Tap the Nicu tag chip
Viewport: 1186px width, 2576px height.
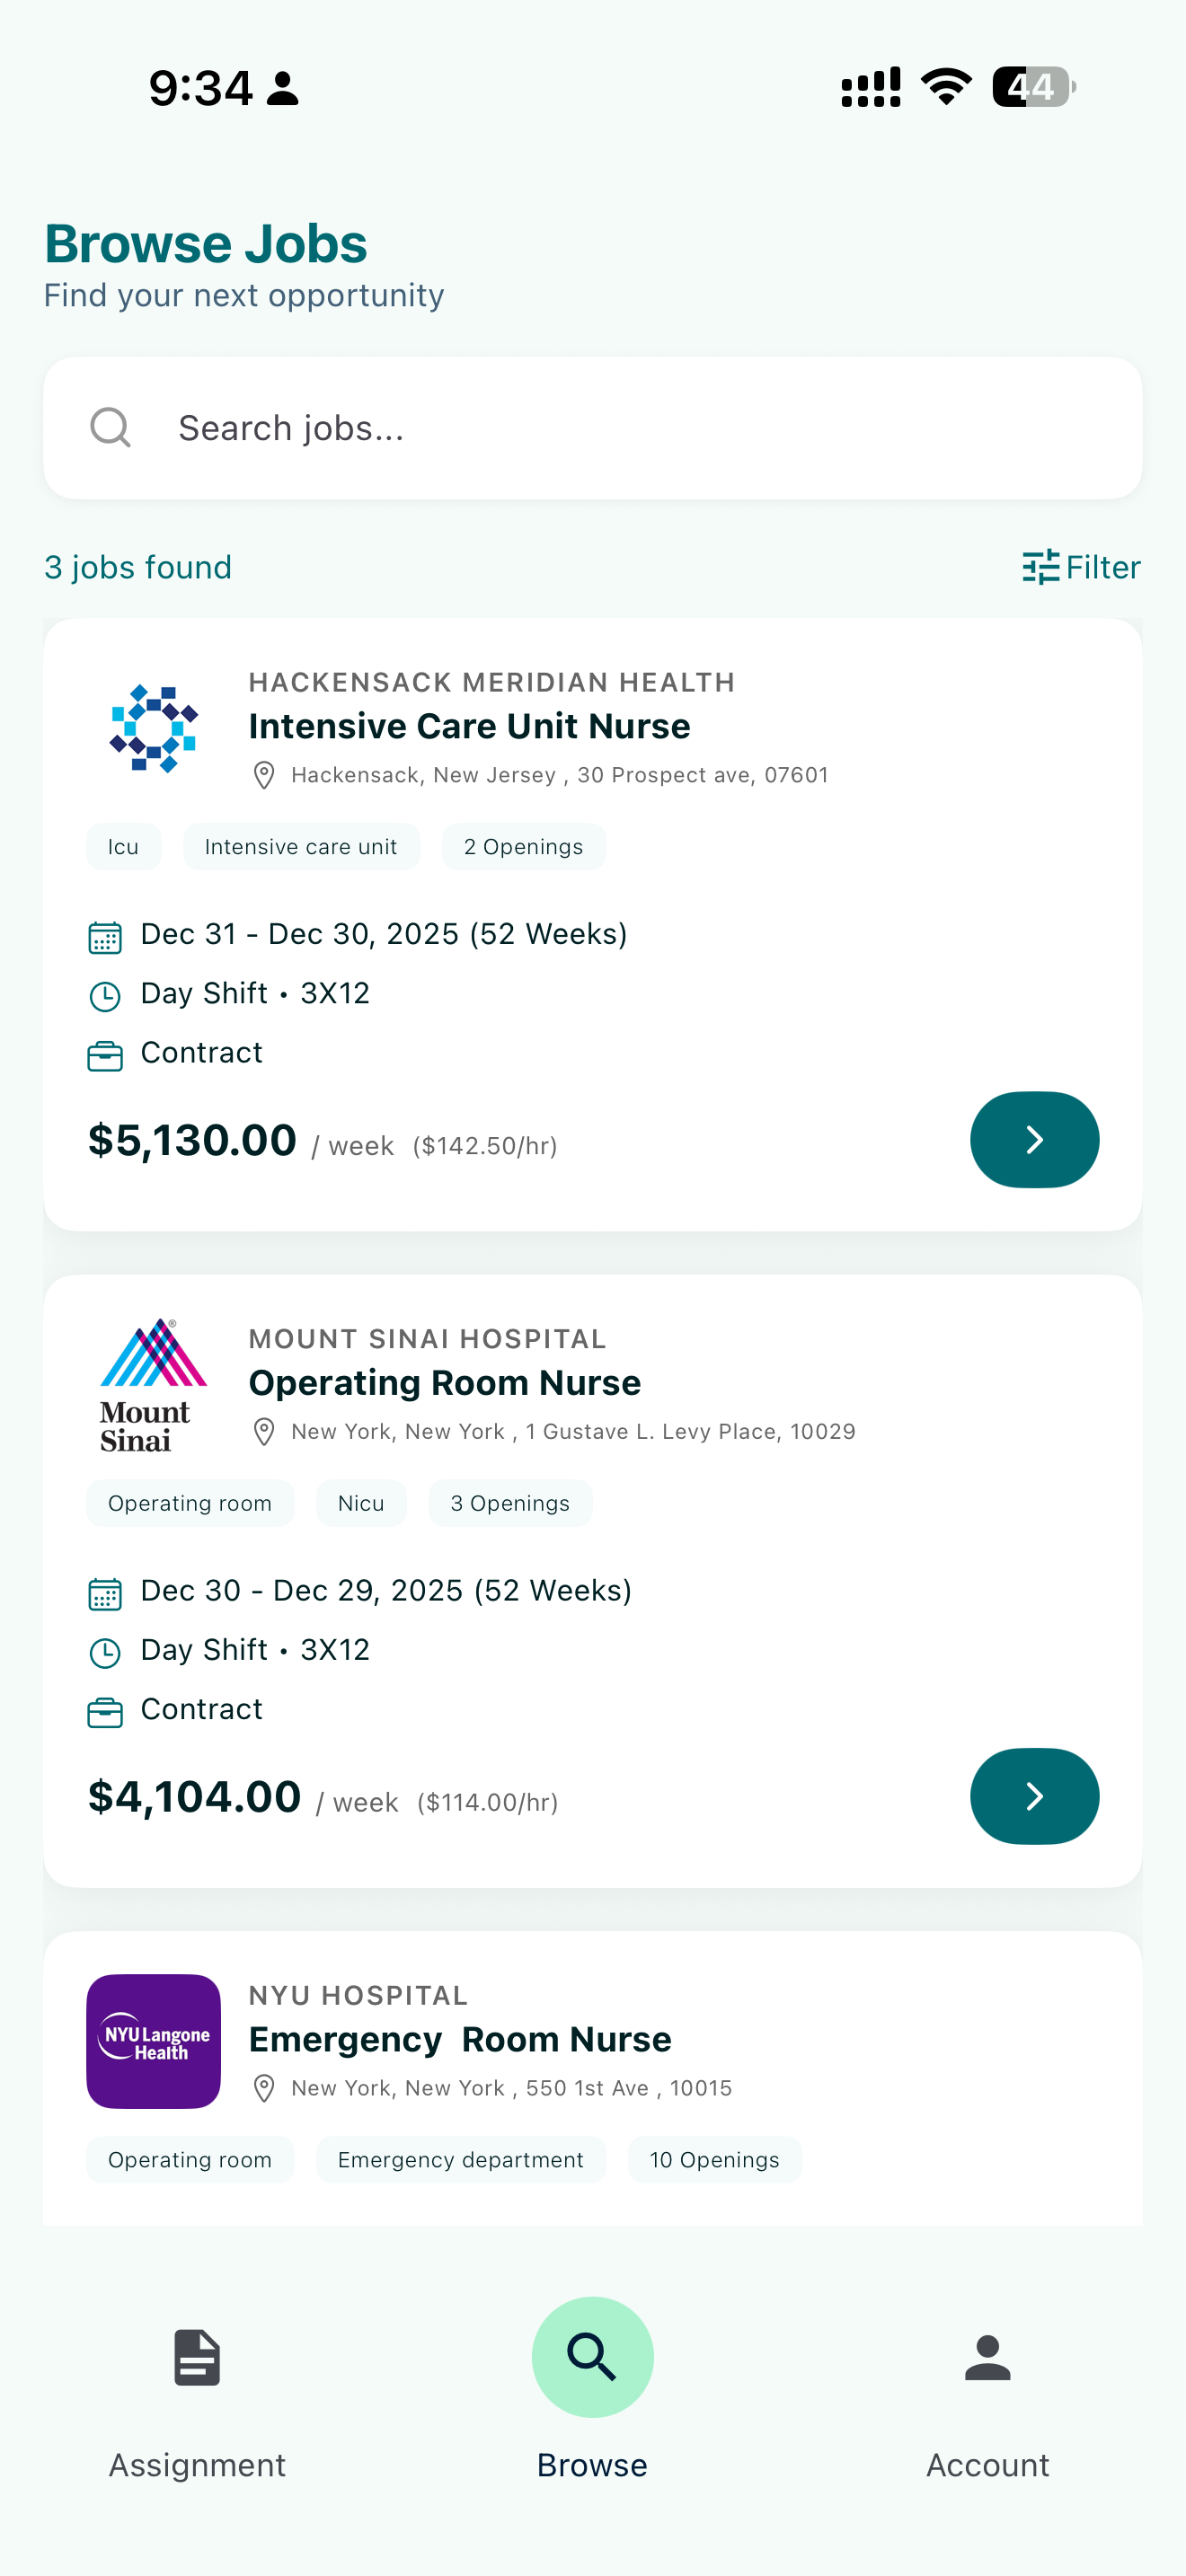(x=361, y=1503)
